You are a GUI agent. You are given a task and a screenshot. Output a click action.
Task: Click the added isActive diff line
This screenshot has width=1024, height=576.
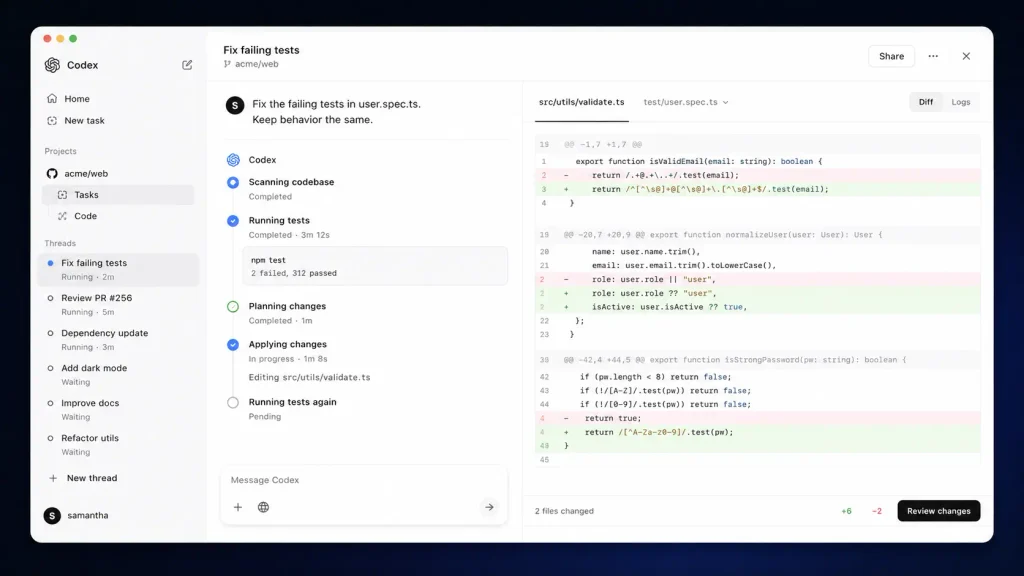pos(758,307)
